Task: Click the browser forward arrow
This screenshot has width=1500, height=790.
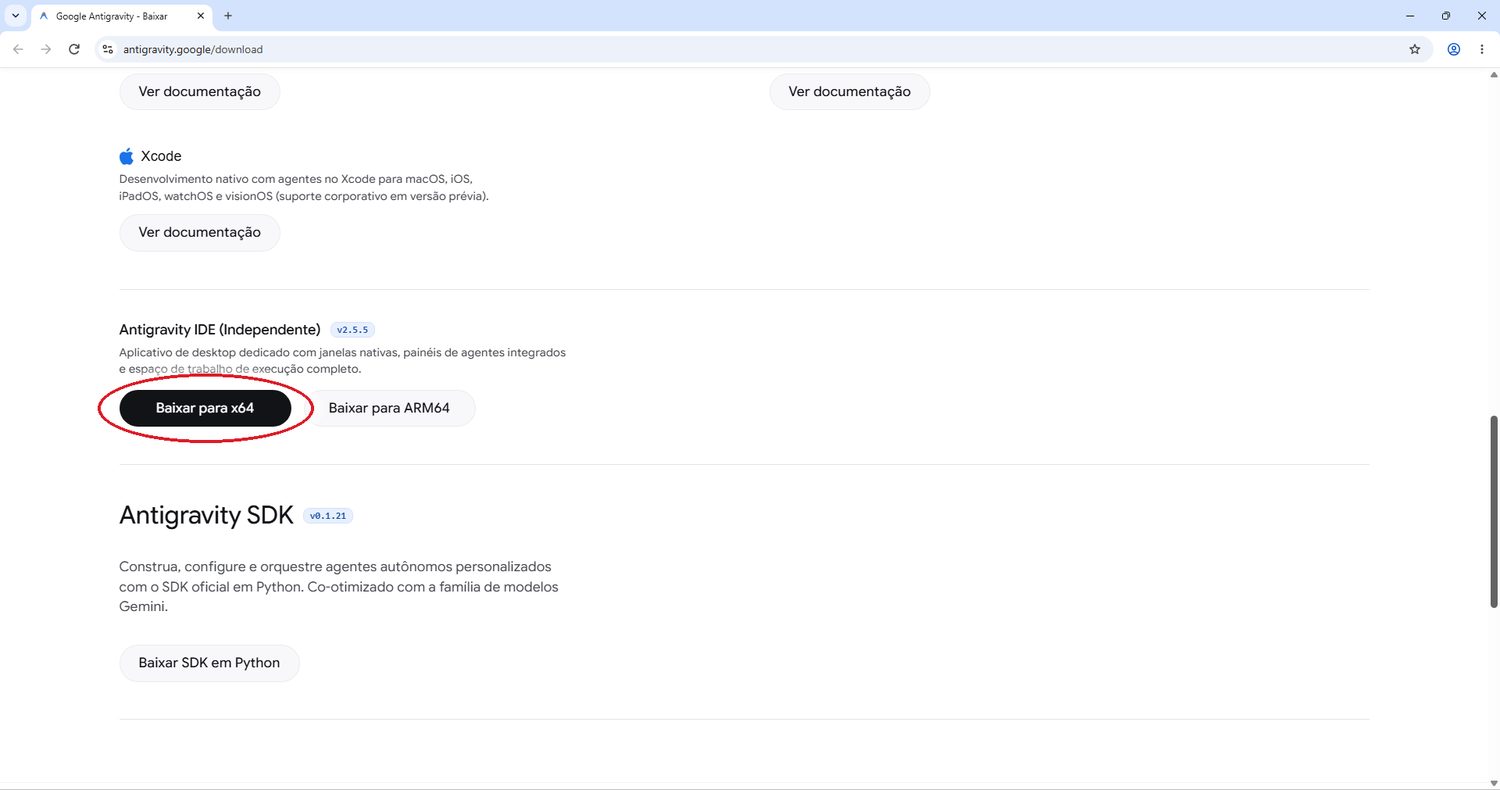Action: tap(46, 49)
